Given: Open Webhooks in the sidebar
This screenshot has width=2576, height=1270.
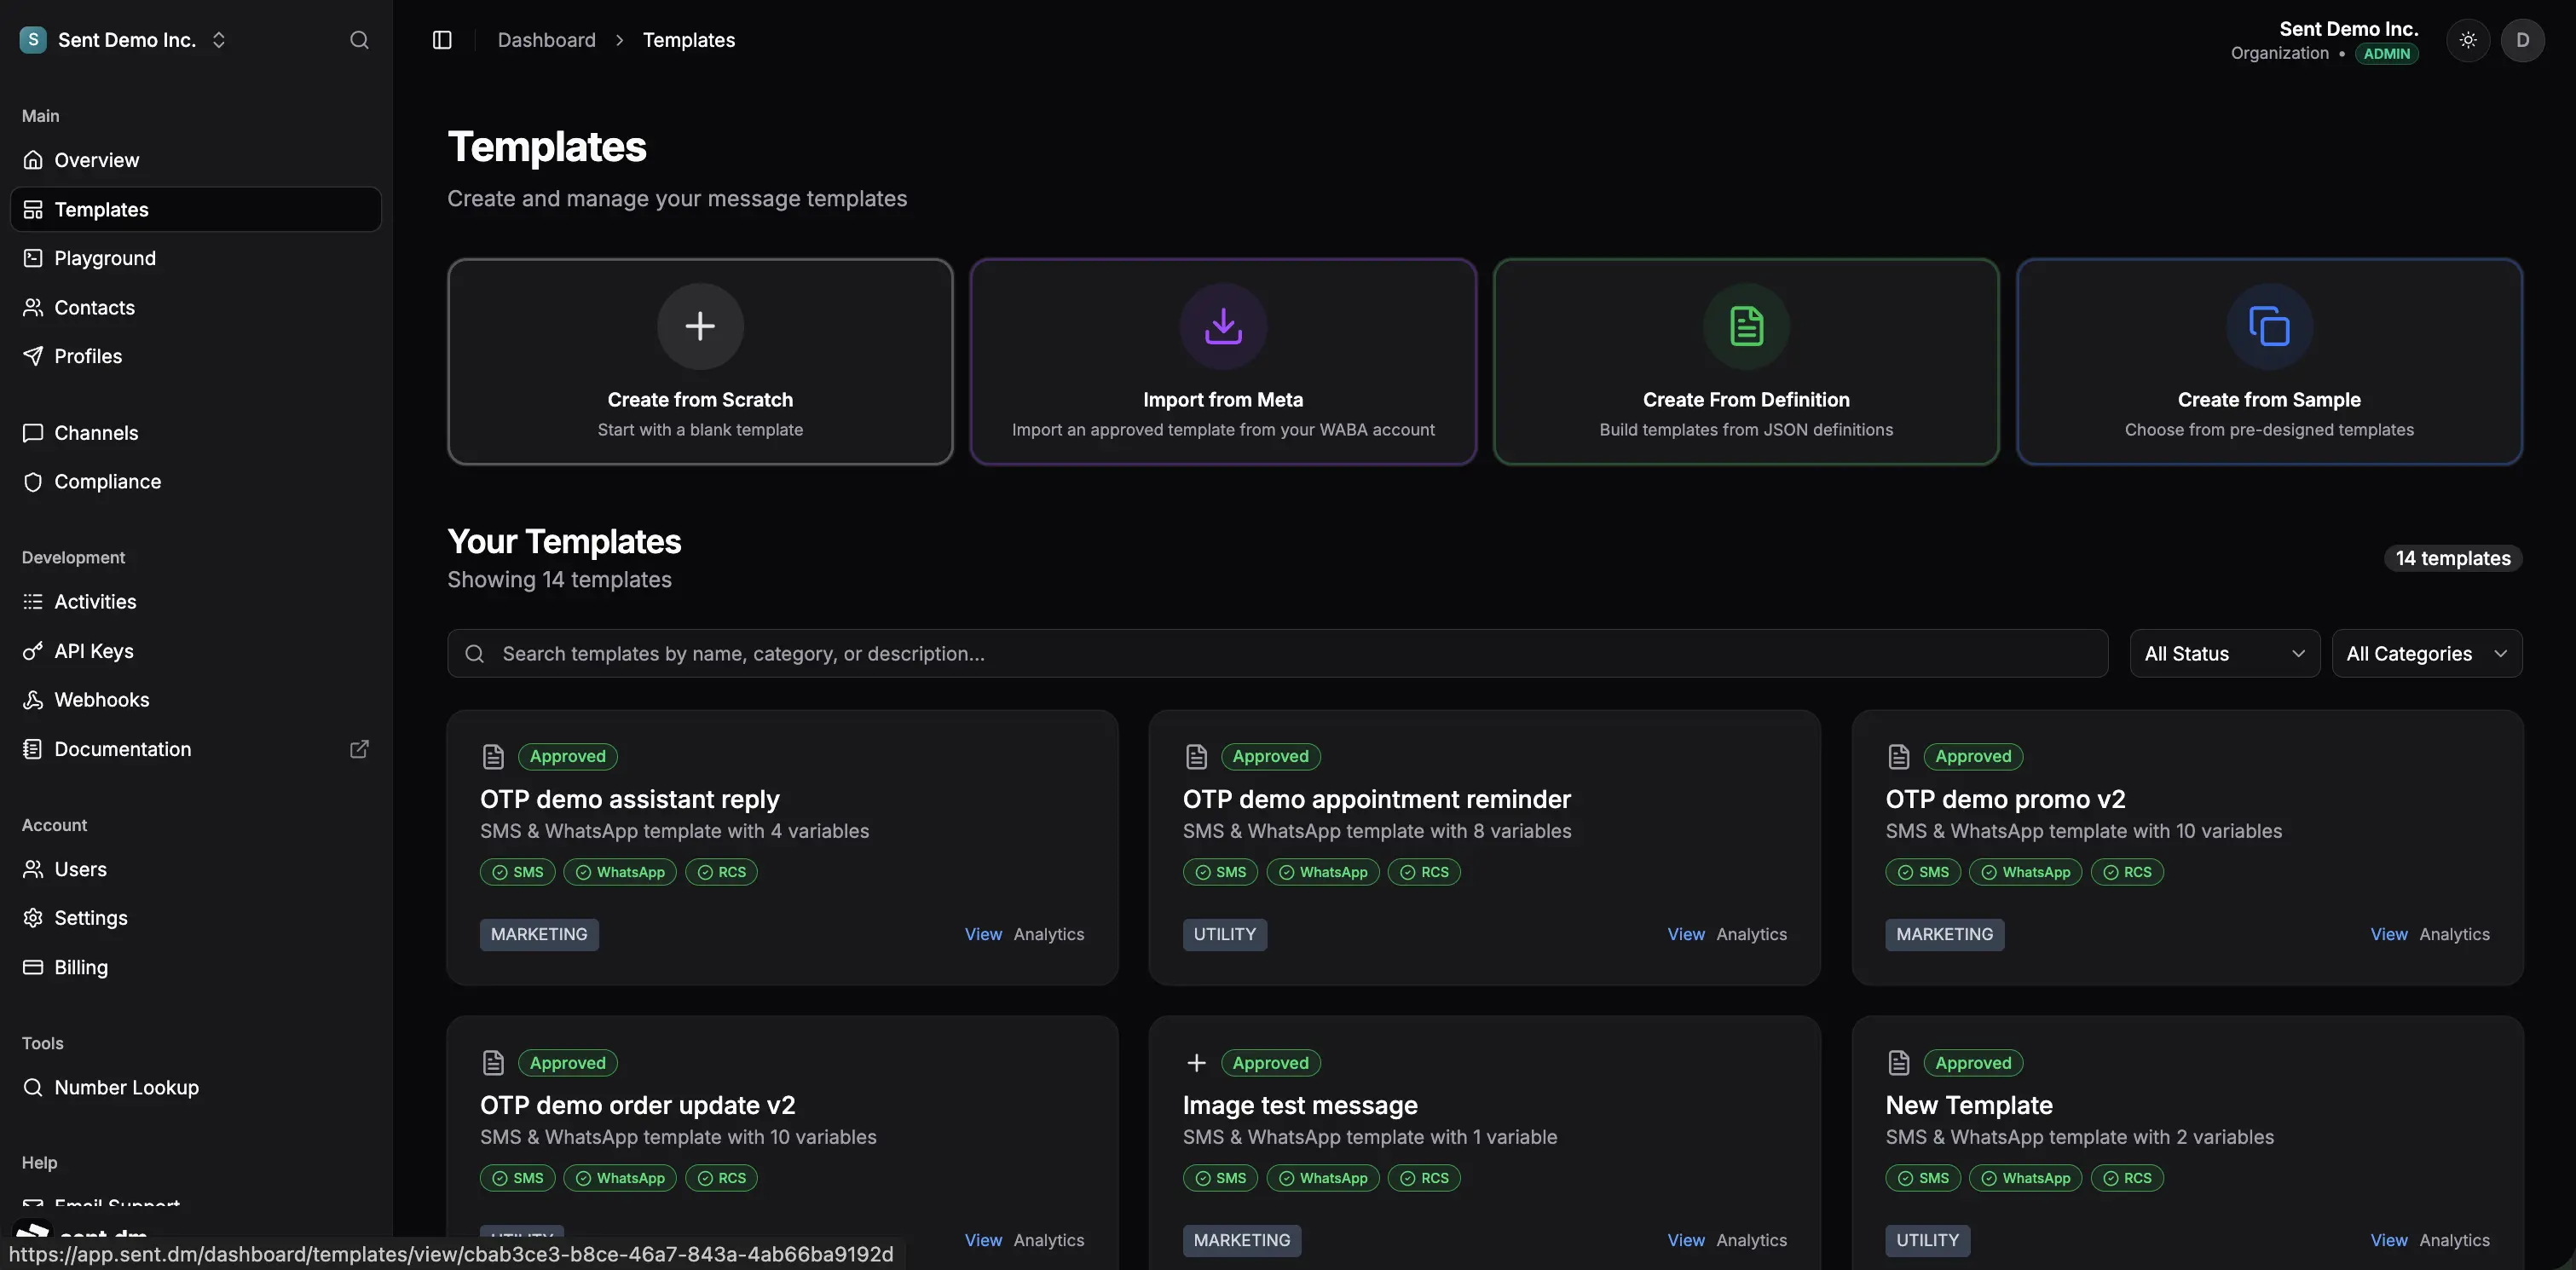Looking at the screenshot, I should (x=195, y=699).
